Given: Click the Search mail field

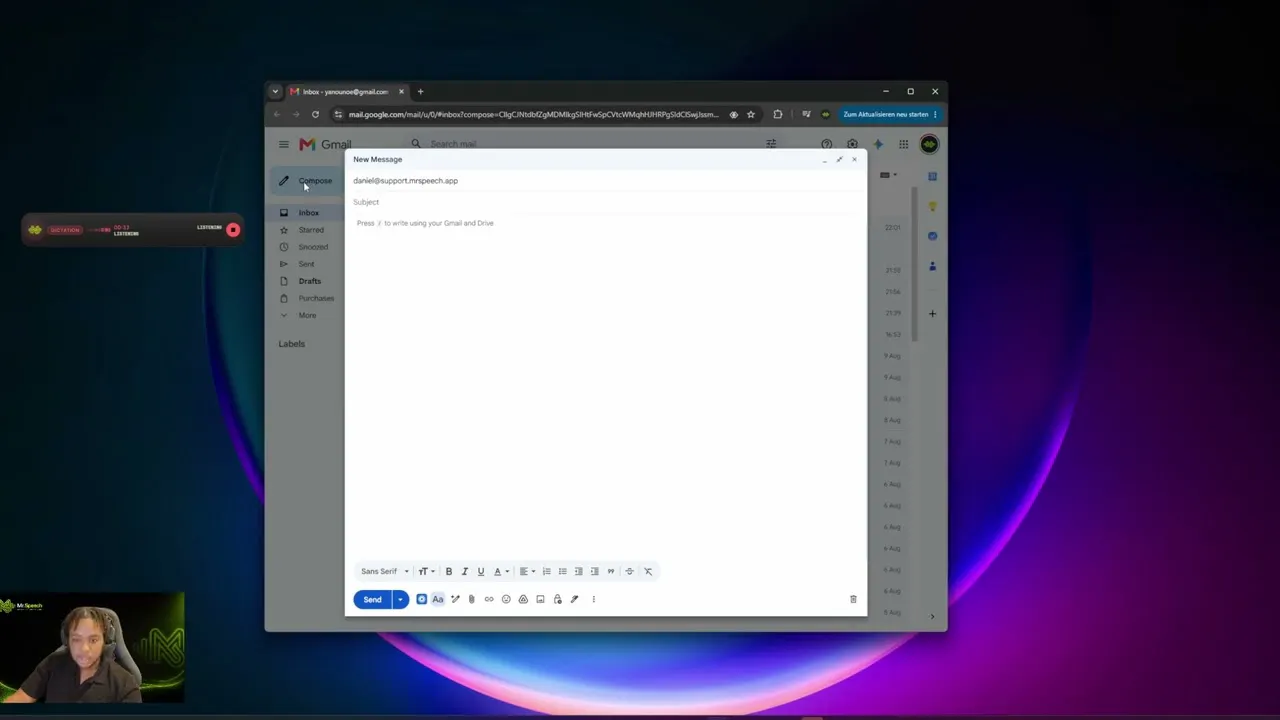Looking at the screenshot, I should point(590,144).
